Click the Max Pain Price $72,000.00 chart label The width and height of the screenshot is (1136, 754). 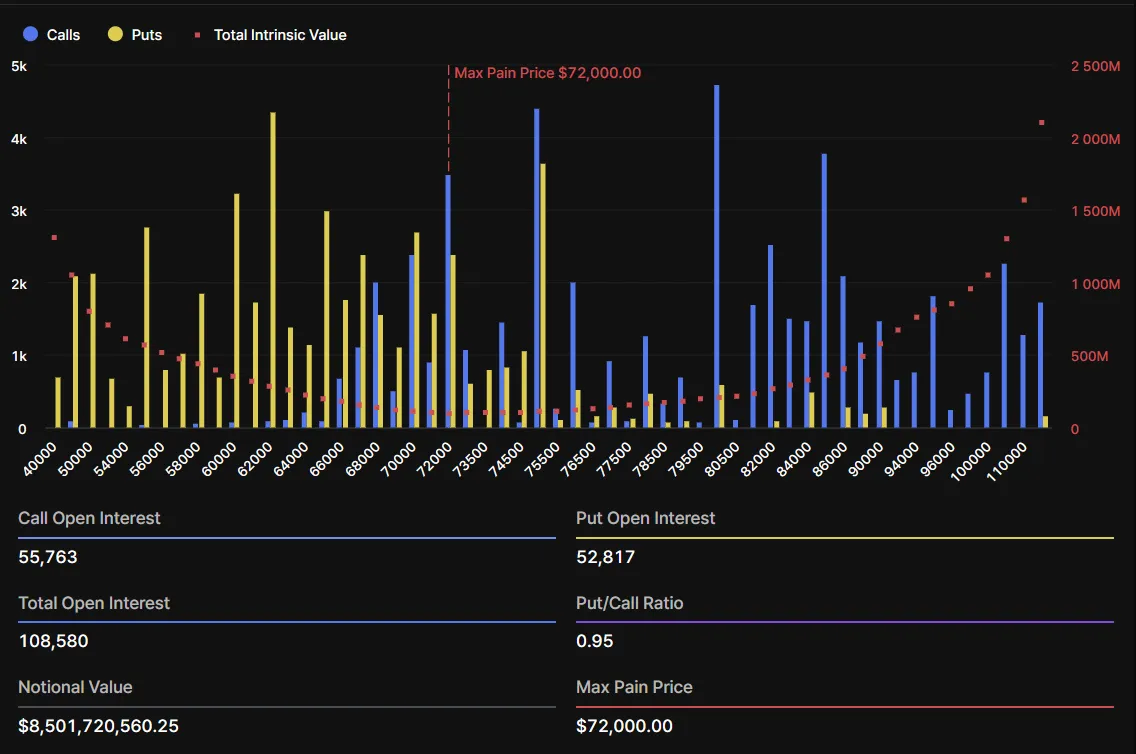(x=547, y=73)
